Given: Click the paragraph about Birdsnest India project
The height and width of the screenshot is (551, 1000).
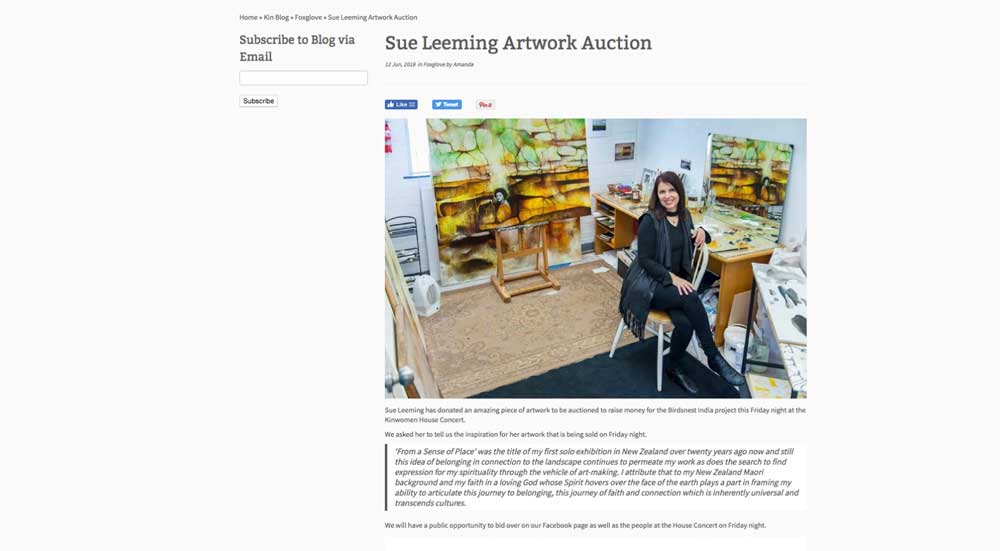Looking at the screenshot, I should coord(595,415).
